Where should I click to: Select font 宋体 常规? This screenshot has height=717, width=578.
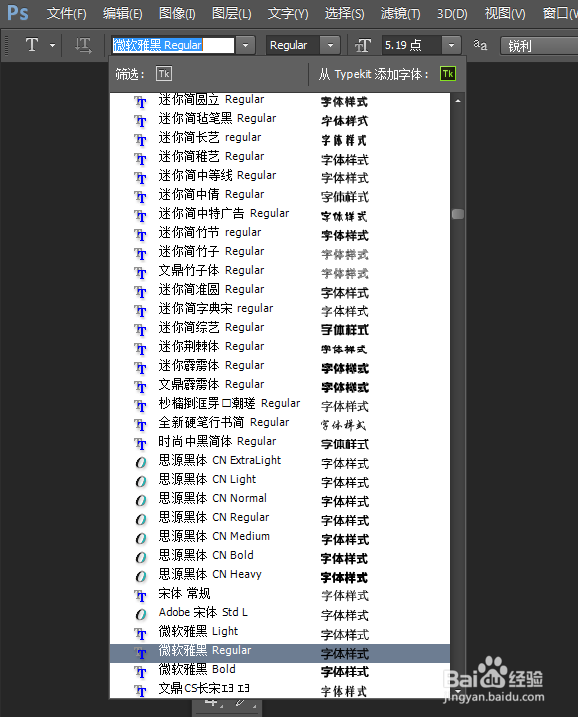[280, 594]
